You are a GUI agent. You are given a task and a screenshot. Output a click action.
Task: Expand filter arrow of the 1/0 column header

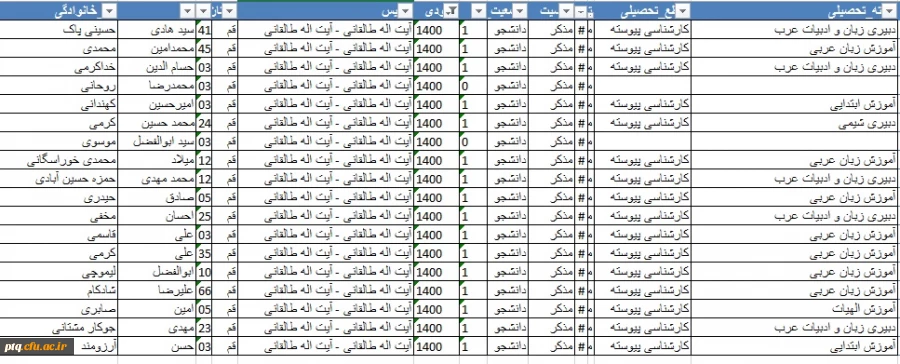[479, 11]
